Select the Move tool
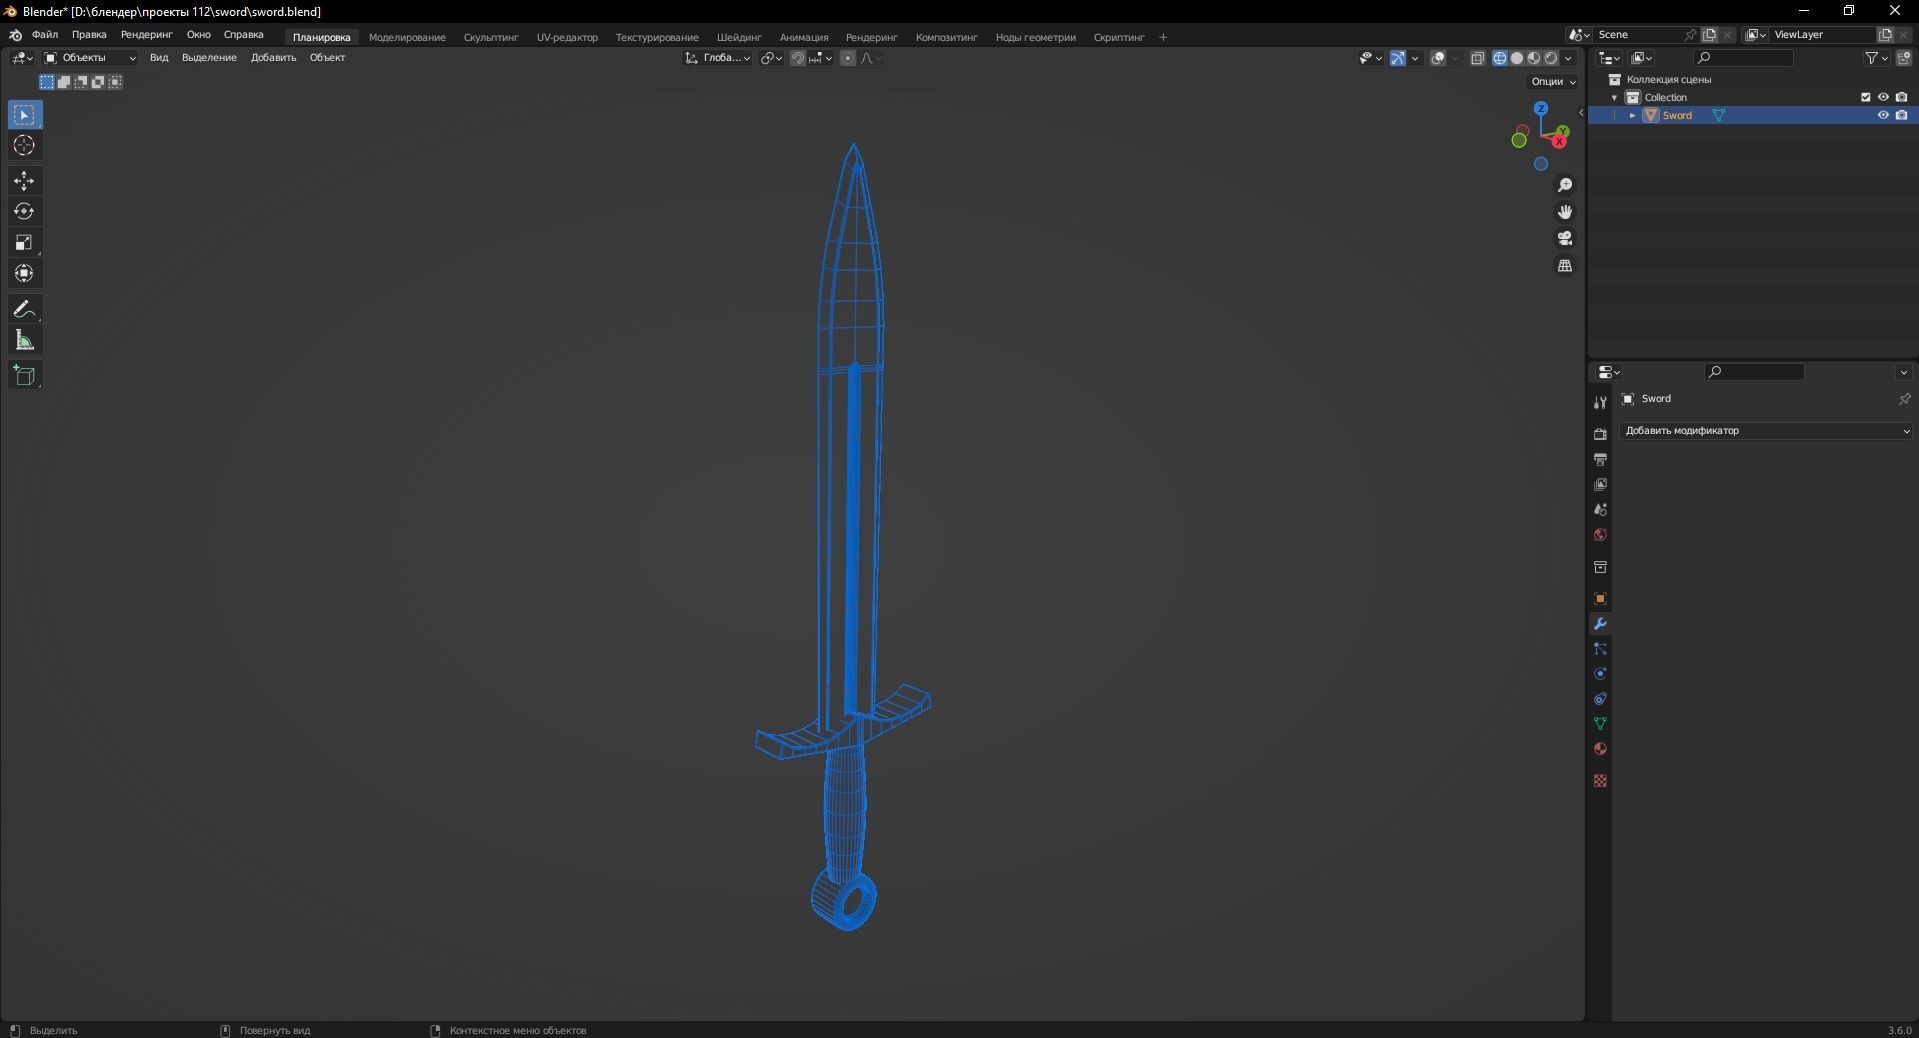This screenshot has height=1038, width=1919. coord(25,181)
